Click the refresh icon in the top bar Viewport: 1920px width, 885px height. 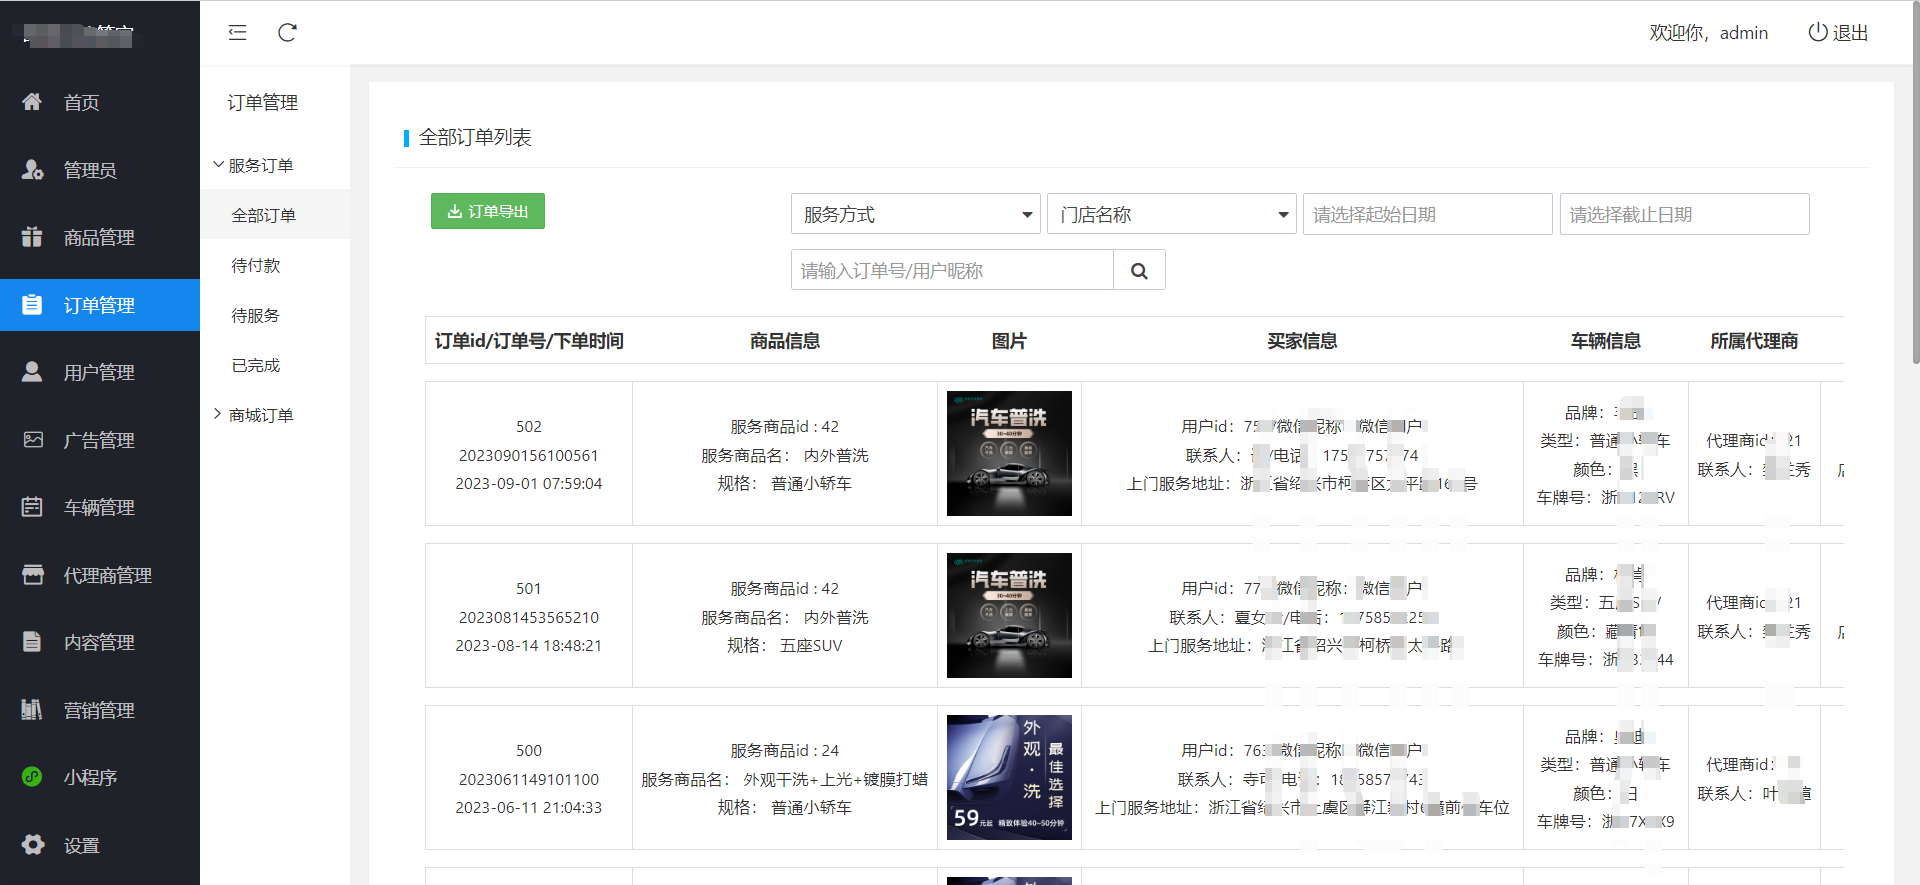pyautogui.click(x=287, y=32)
